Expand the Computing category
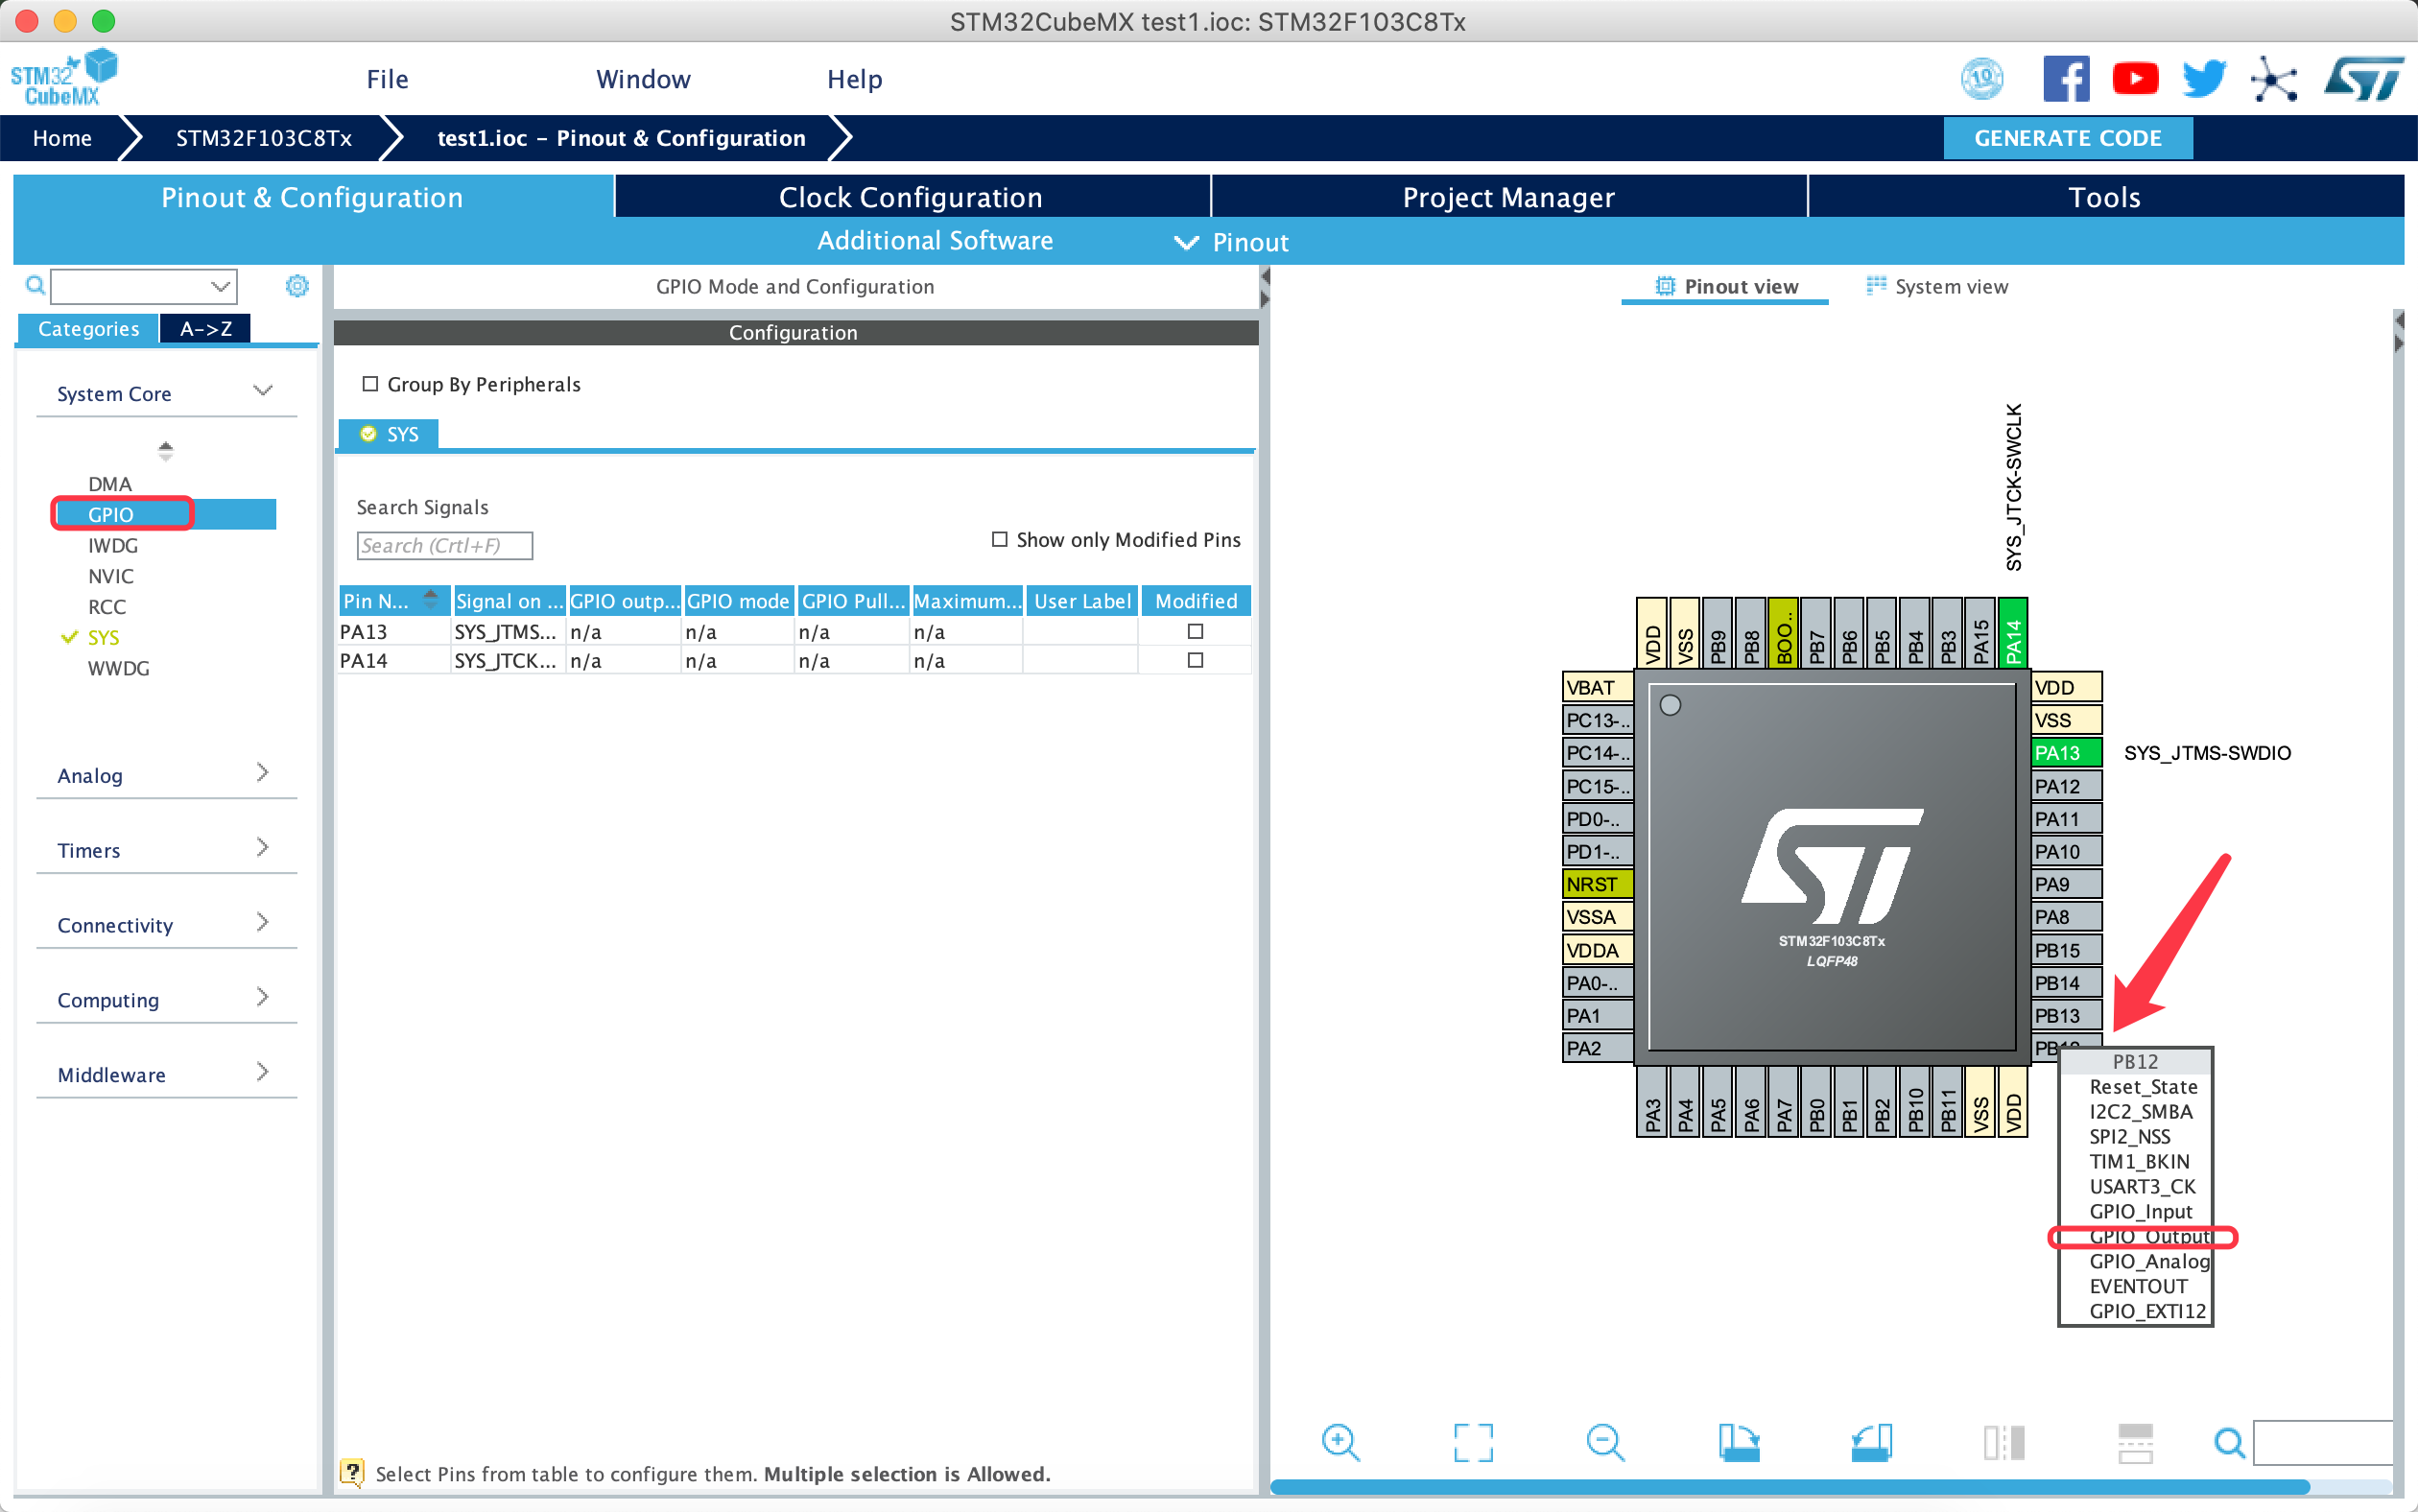The width and height of the screenshot is (2418, 1512). pyautogui.click(x=166, y=1000)
